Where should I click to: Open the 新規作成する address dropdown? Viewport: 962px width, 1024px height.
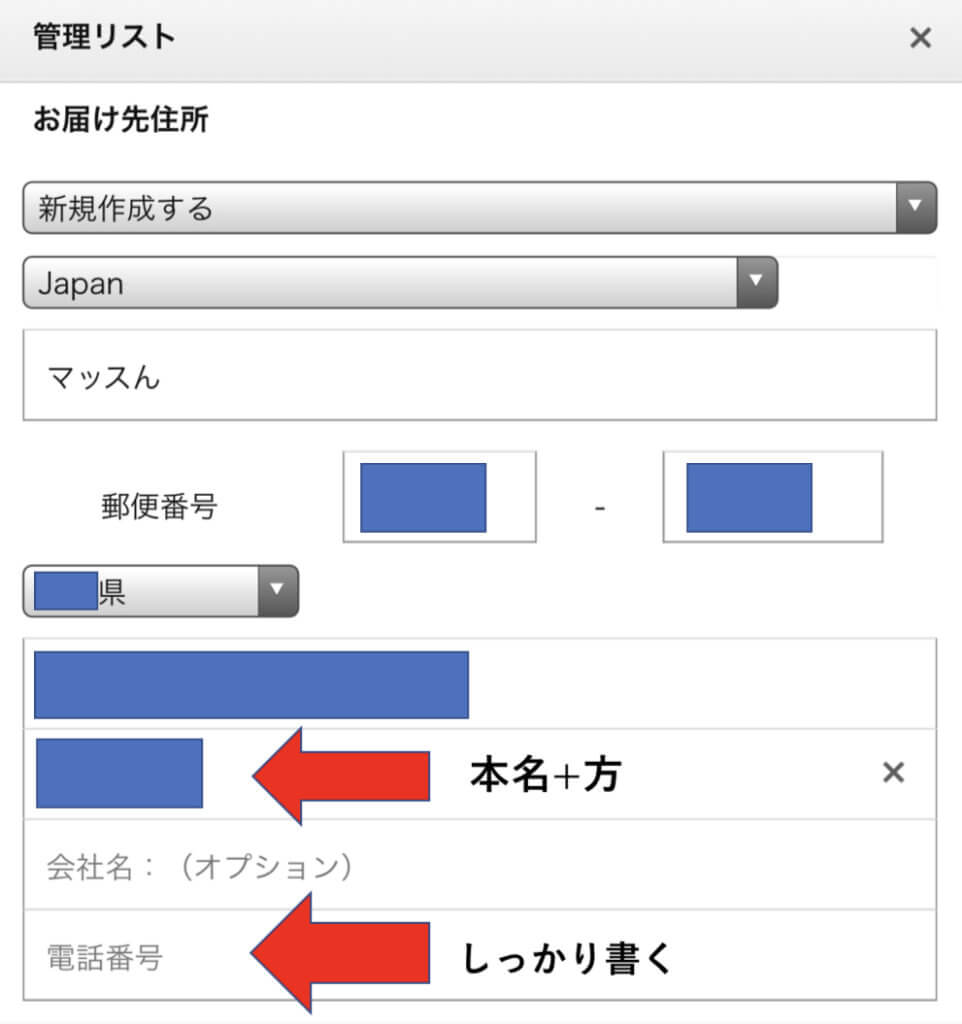point(460,208)
